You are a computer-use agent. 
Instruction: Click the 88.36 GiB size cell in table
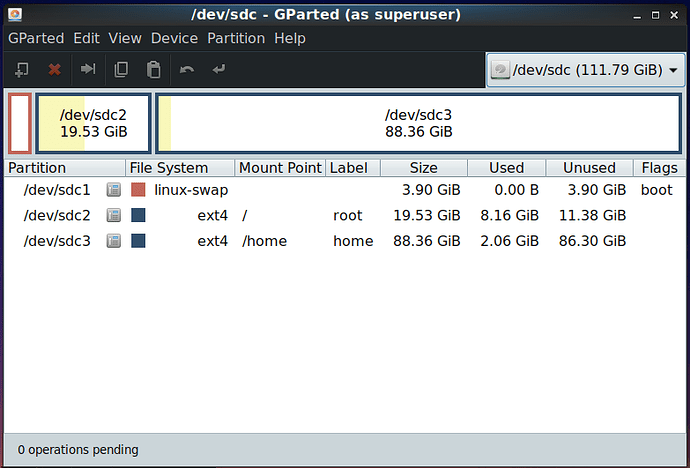[426, 241]
